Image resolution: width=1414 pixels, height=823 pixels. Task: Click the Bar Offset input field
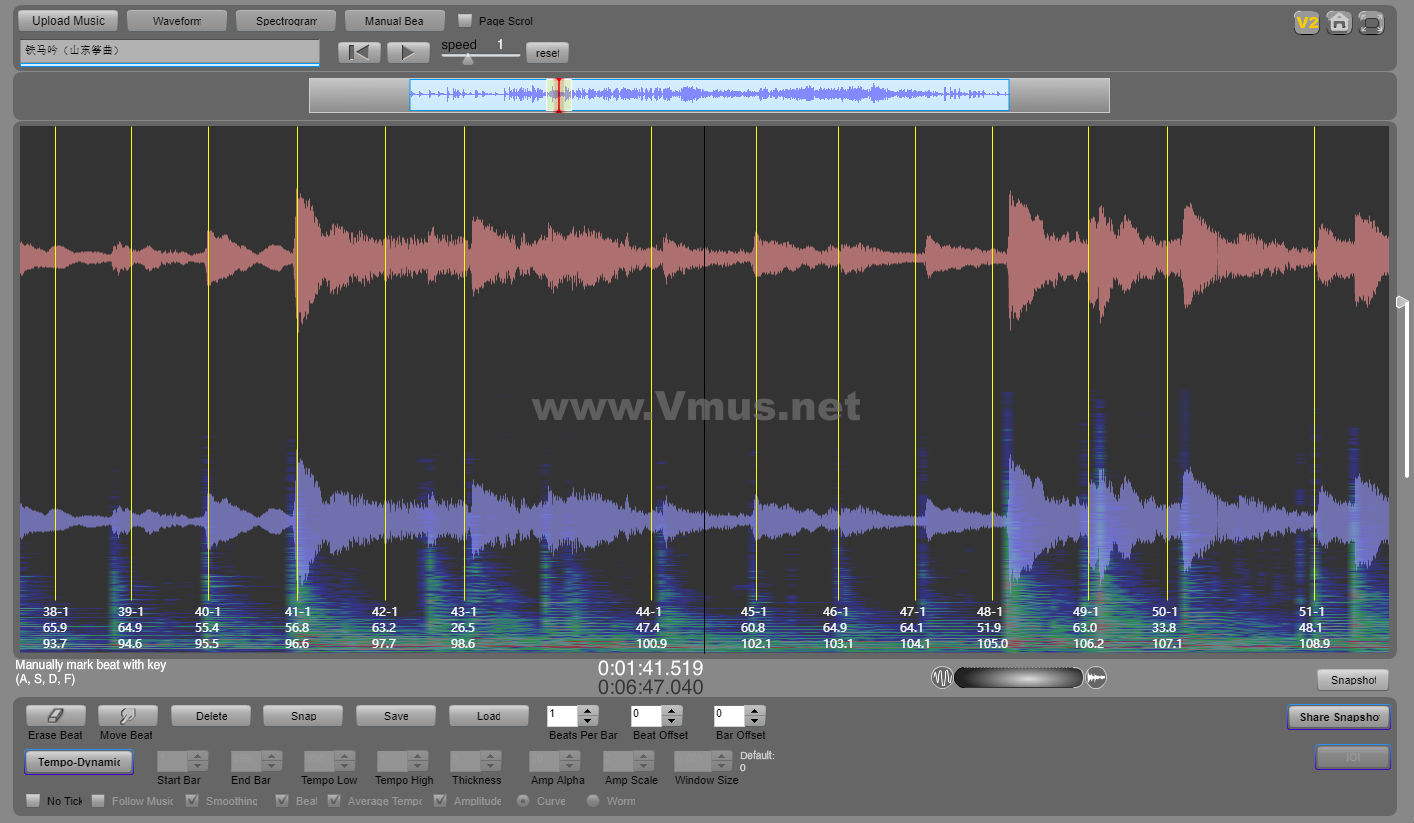tap(729, 716)
